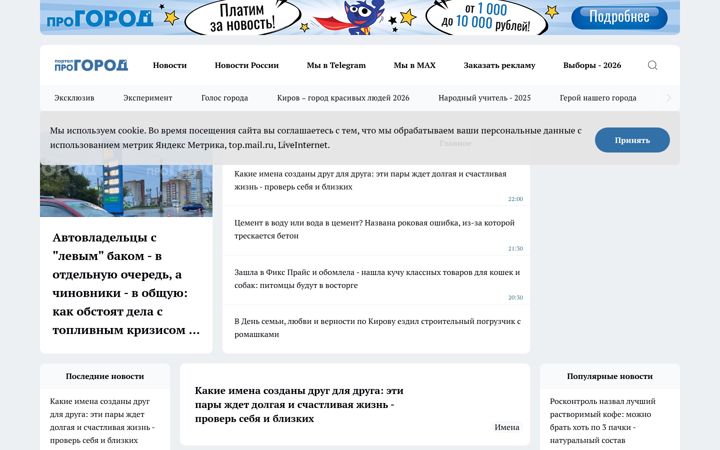Click 'от 1 000 до 10 000 рублей' bubble

pos(486,17)
